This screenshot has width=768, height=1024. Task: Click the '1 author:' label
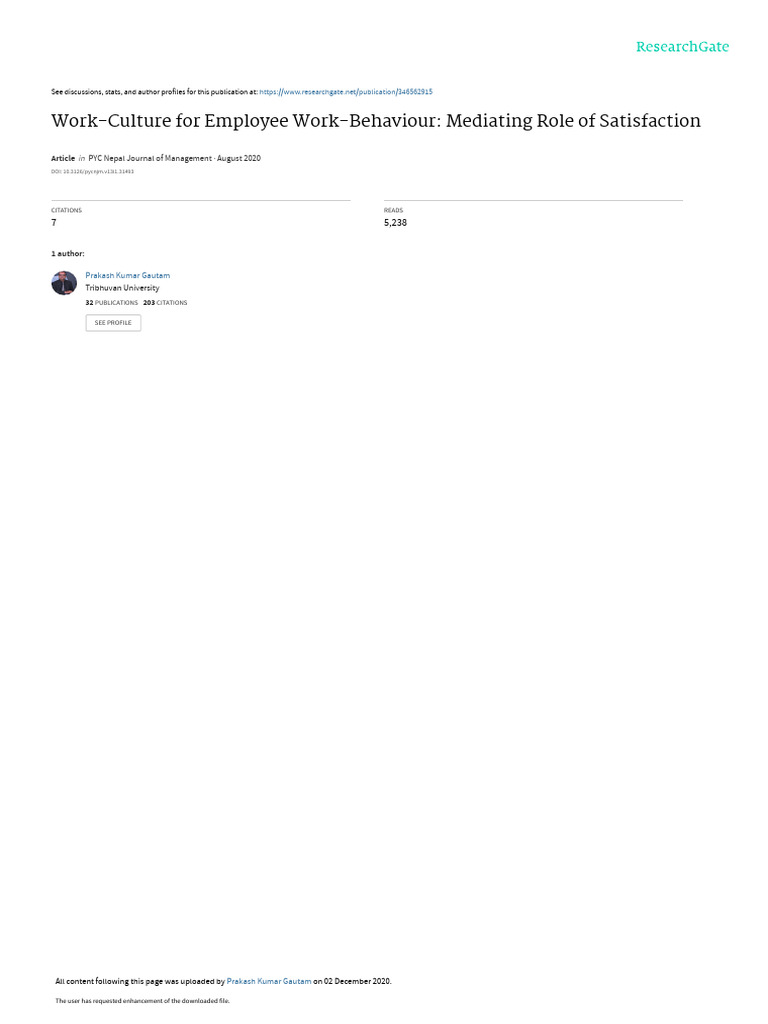[68, 253]
